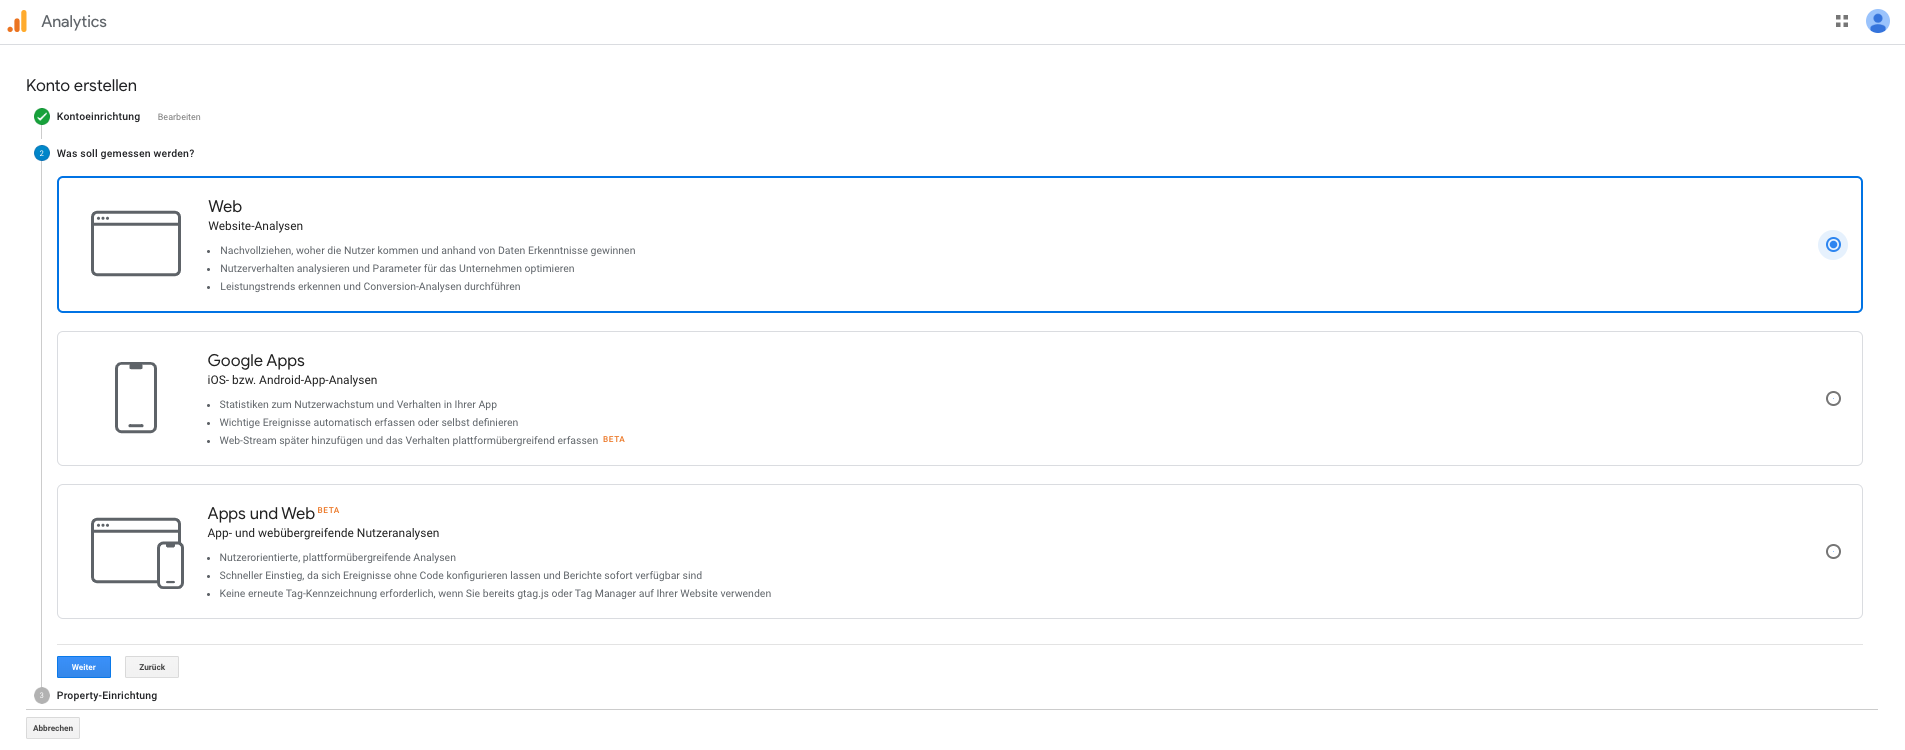The height and width of the screenshot is (750, 1905).
Task: Click the Apps und Web card heading
Action: click(261, 513)
